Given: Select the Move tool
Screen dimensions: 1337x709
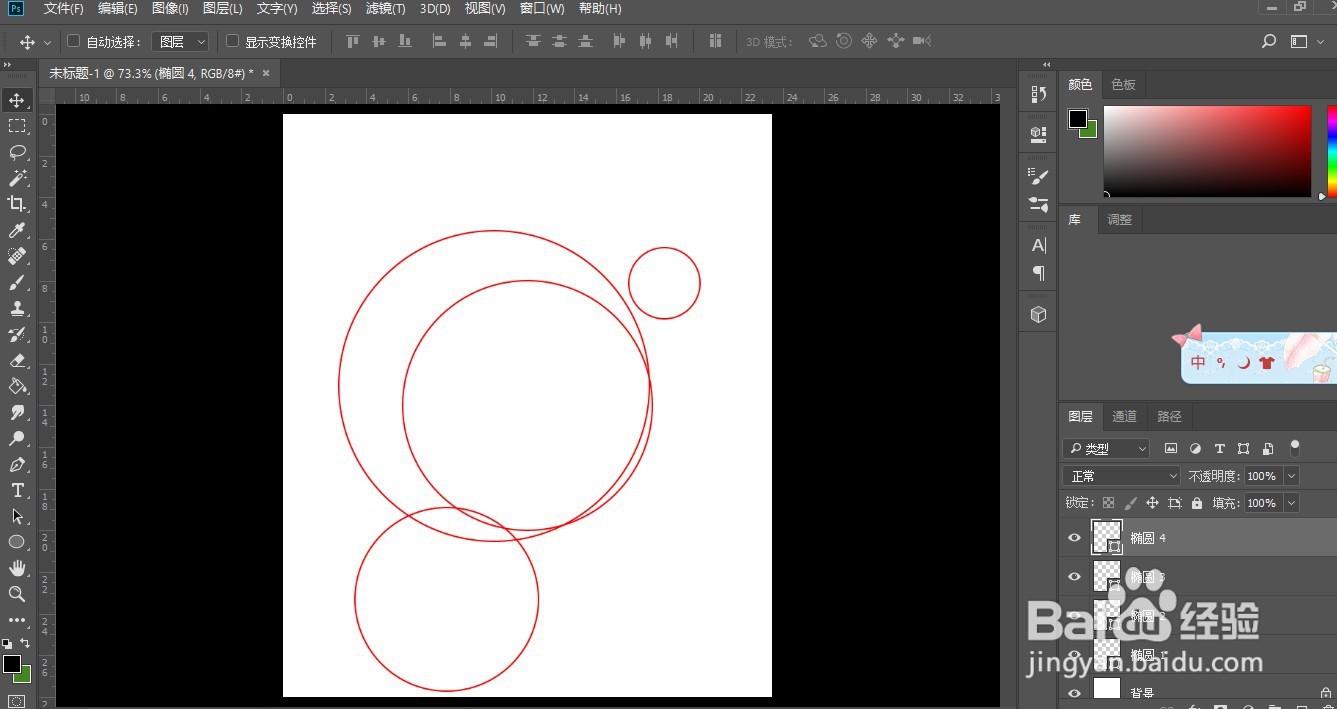Looking at the screenshot, I should pyautogui.click(x=17, y=100).
